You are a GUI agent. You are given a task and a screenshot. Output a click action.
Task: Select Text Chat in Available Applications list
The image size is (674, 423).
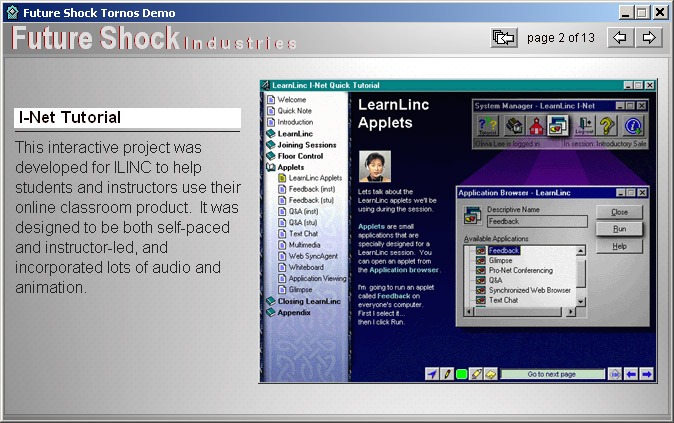point(503,300)
